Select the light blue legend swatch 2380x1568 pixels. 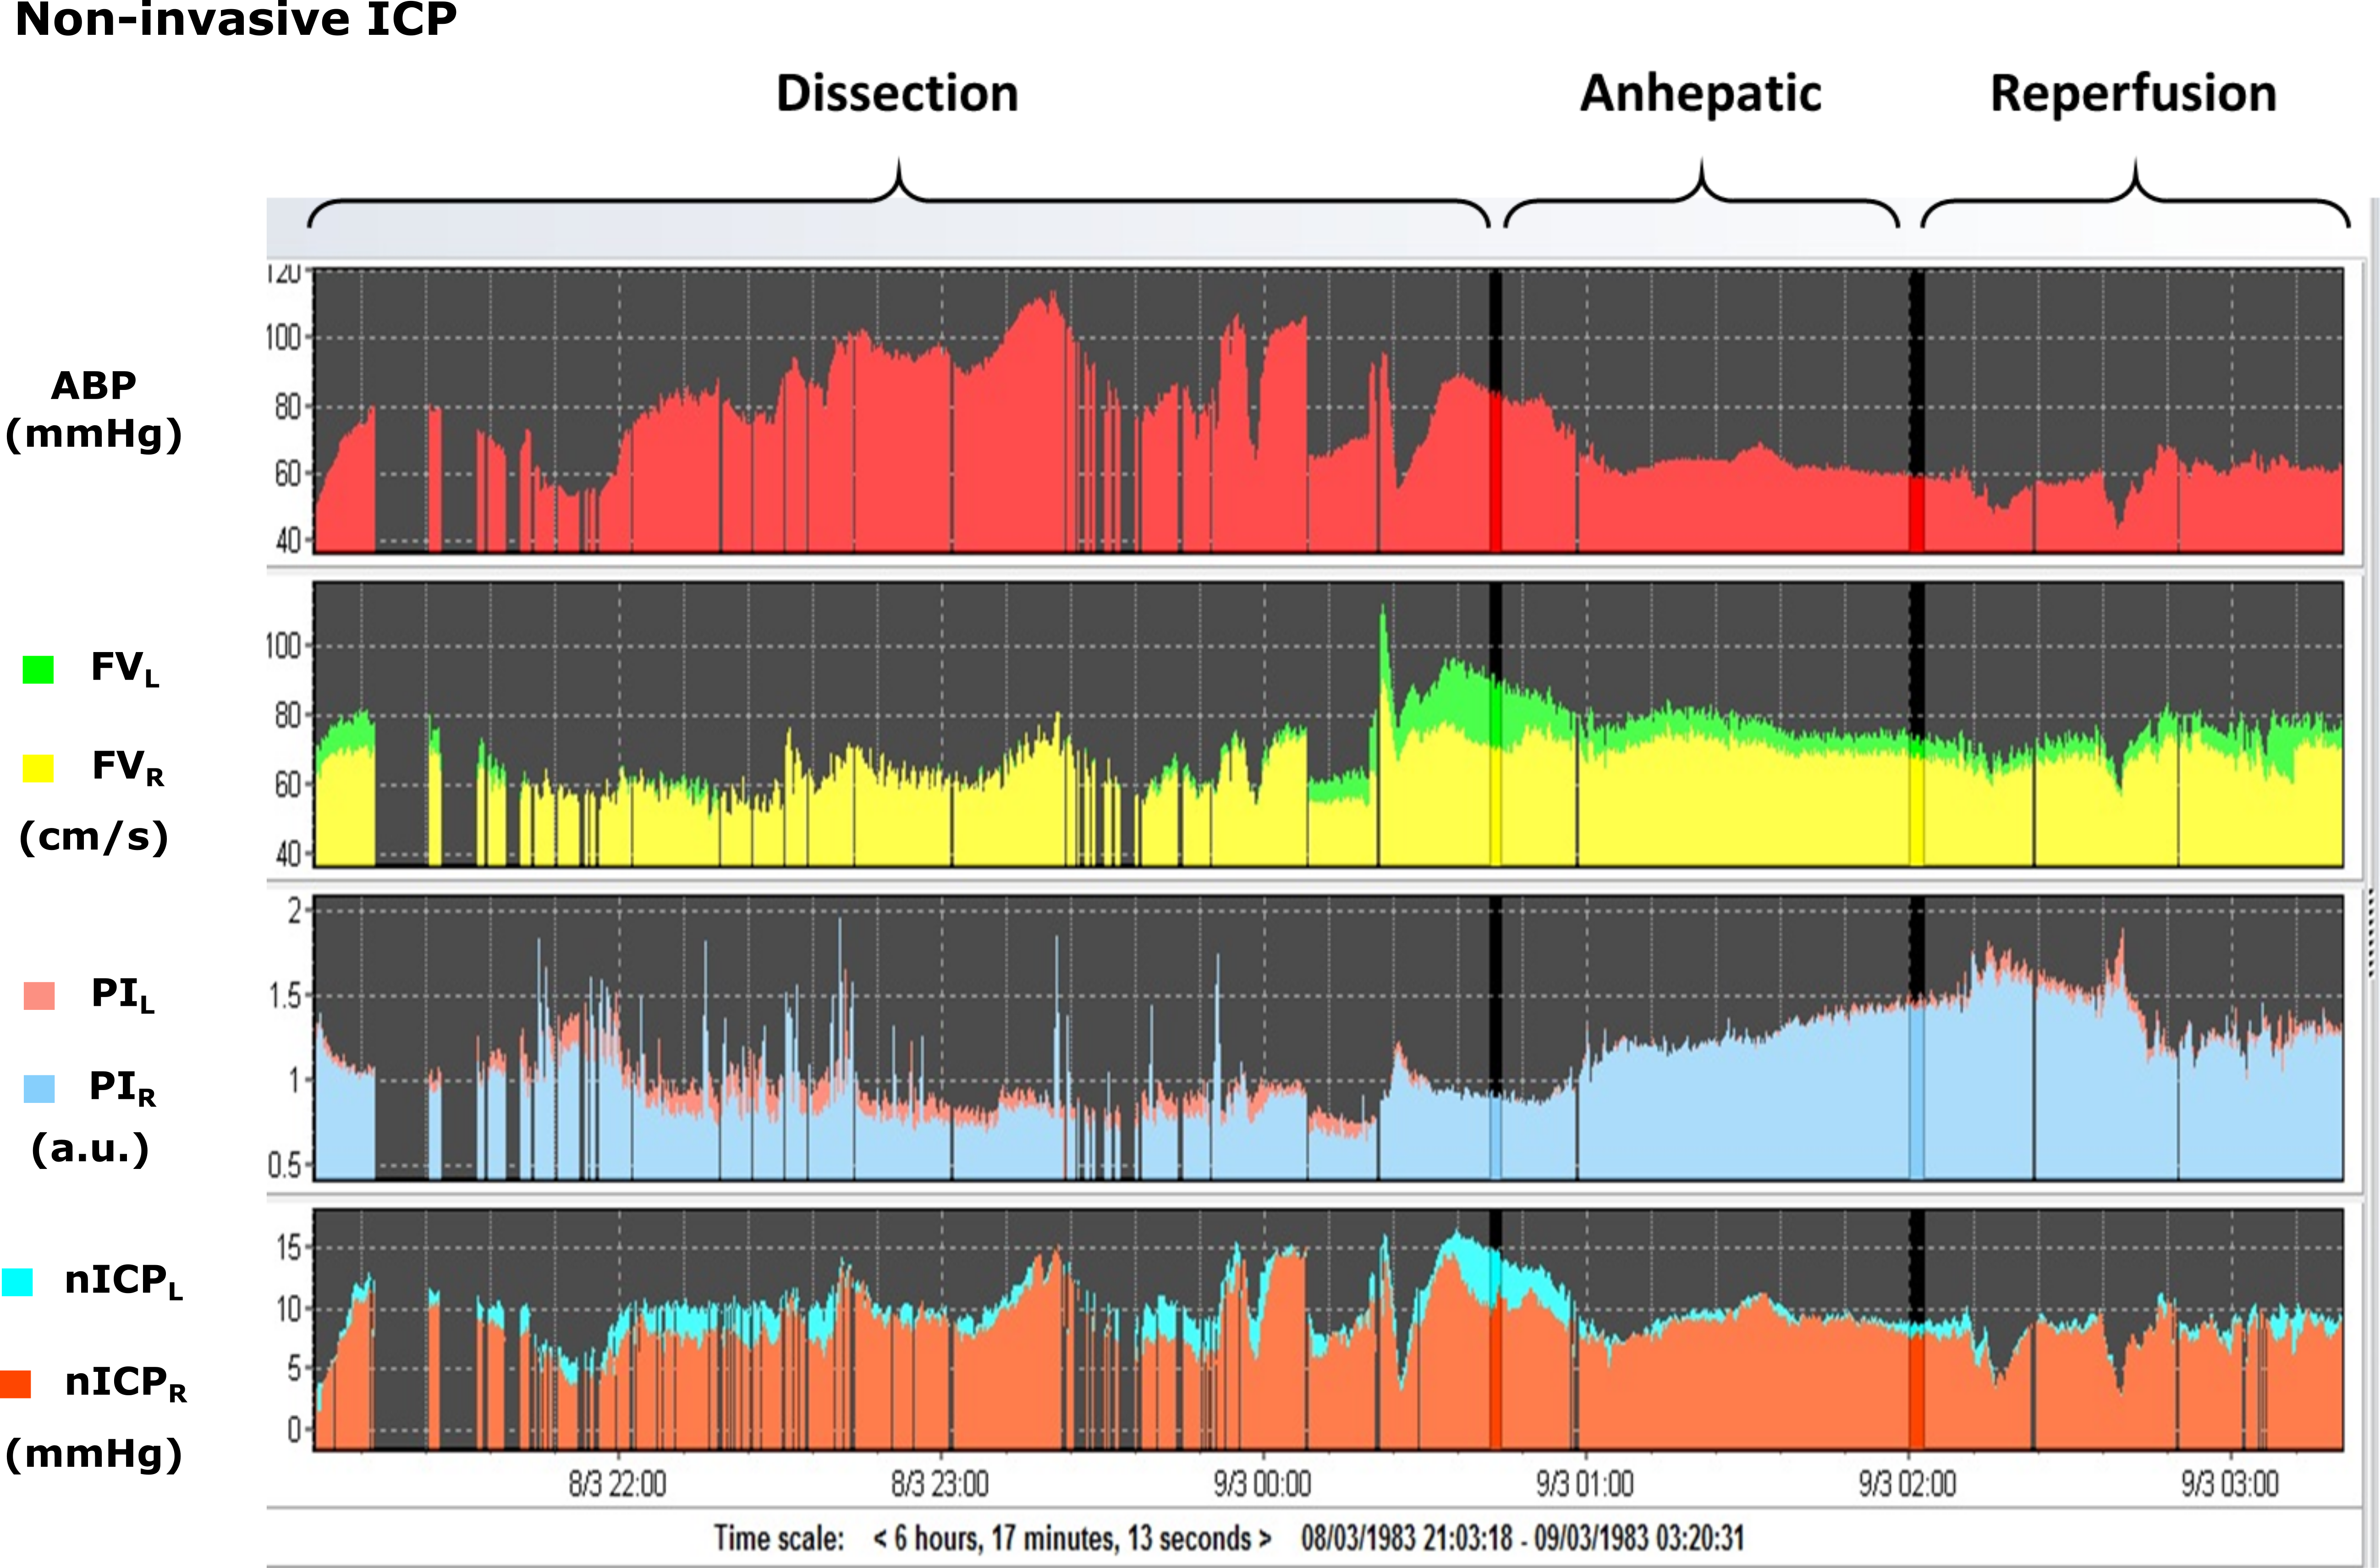click(39, 1089)
